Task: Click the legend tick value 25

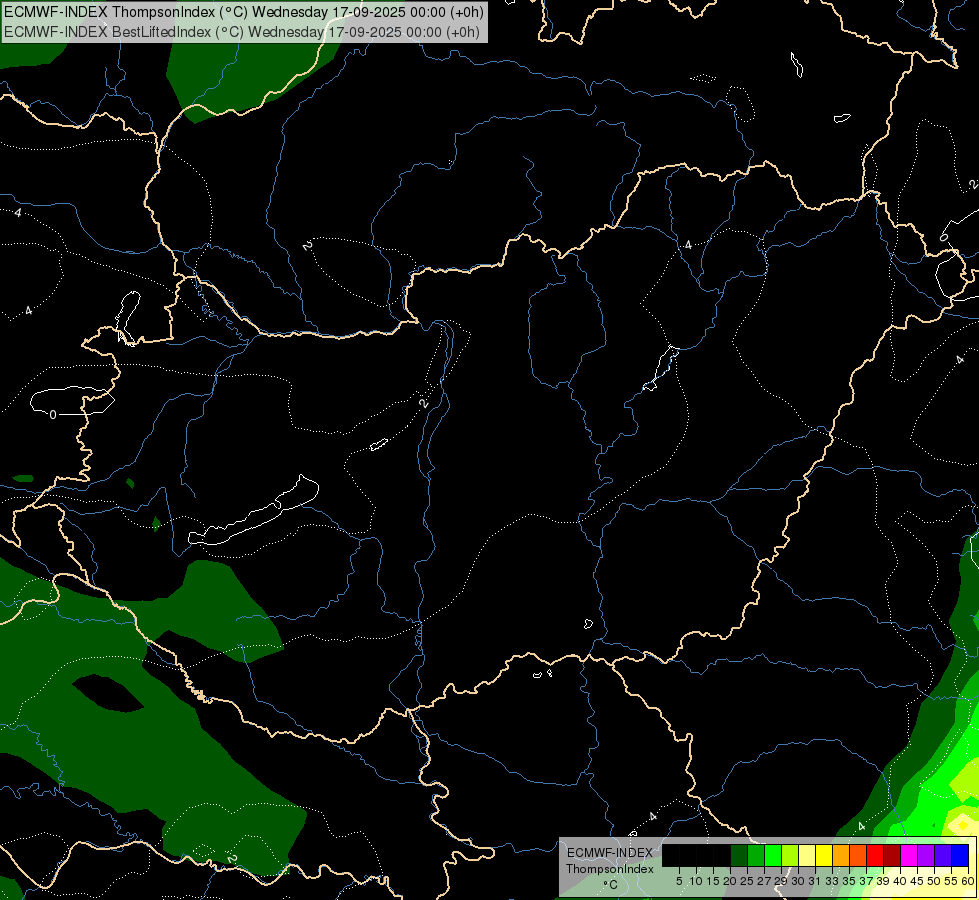Action: coord(747,881)
